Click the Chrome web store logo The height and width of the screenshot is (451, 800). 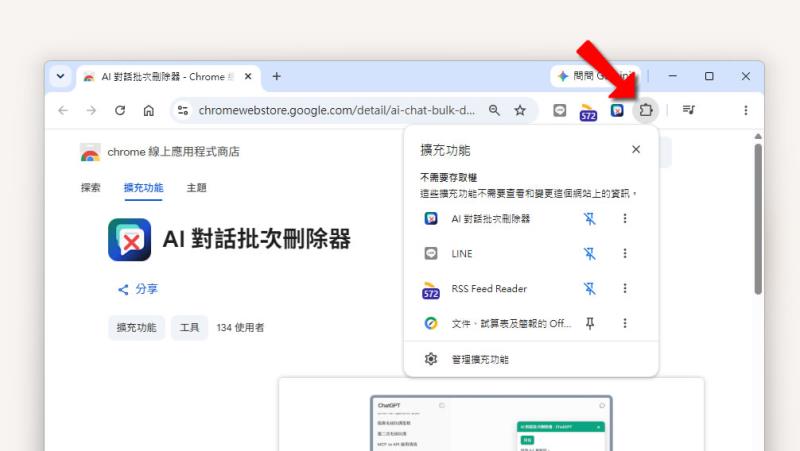tap(90, 152)
